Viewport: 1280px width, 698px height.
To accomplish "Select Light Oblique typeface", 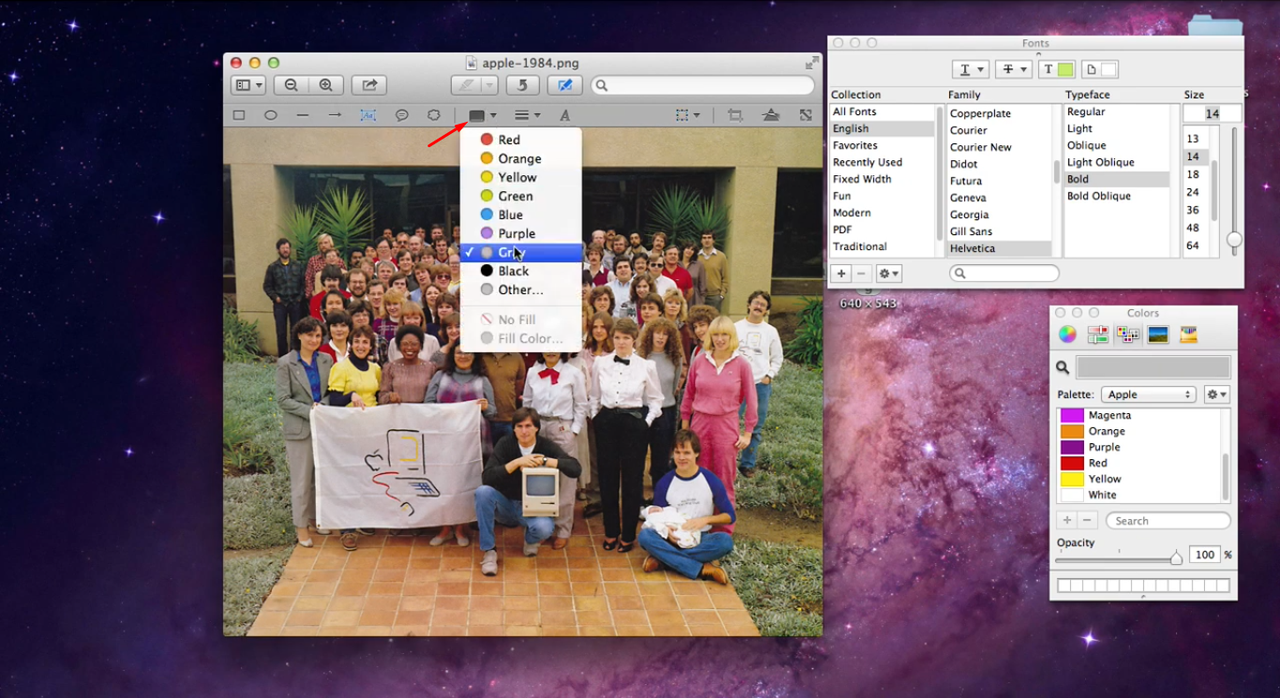I will click(x=1116, y=162).
